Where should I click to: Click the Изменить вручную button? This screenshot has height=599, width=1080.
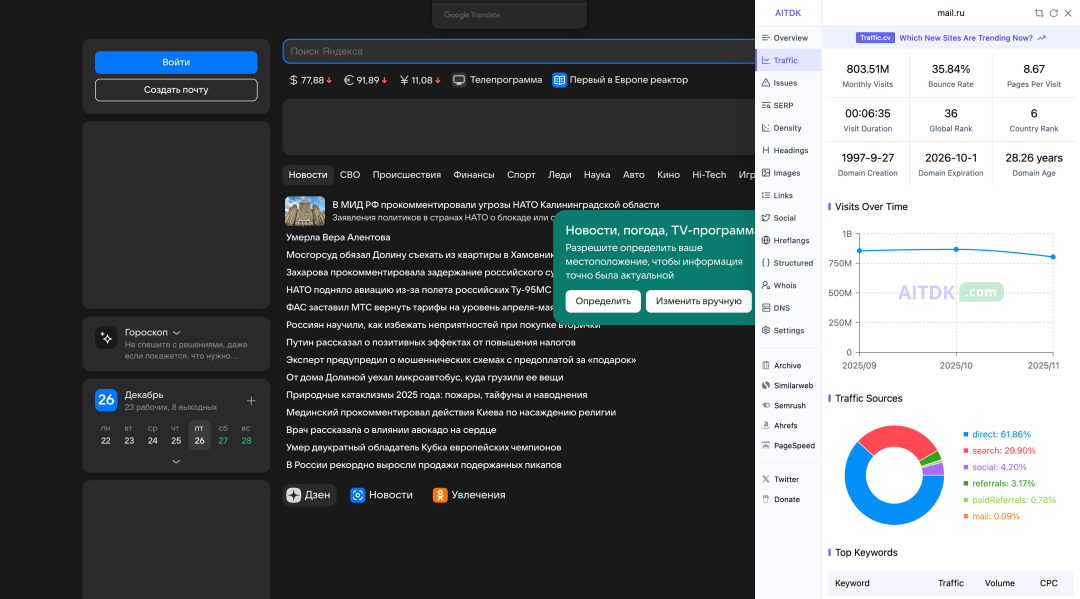(698, 301)
